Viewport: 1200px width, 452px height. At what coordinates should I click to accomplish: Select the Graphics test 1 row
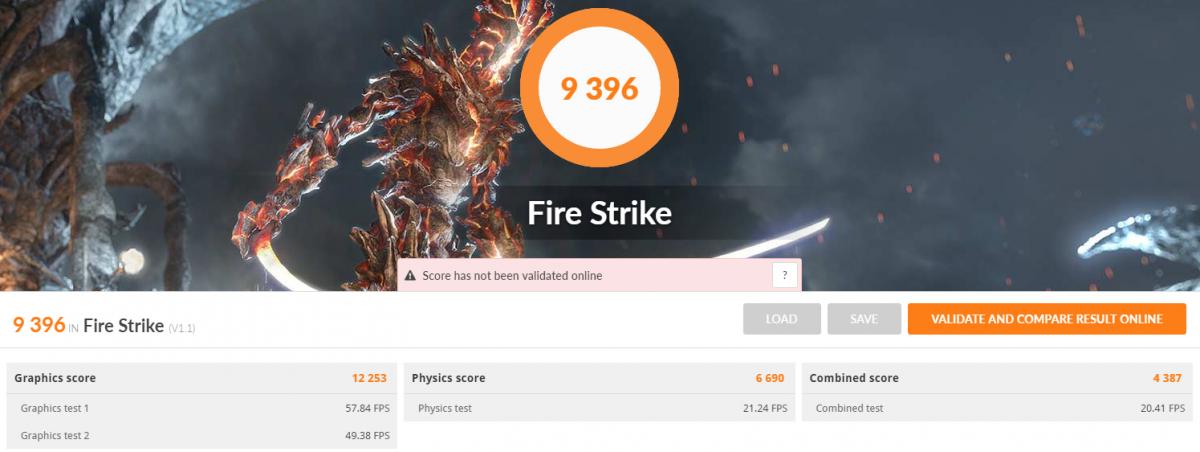coord(201,408)
